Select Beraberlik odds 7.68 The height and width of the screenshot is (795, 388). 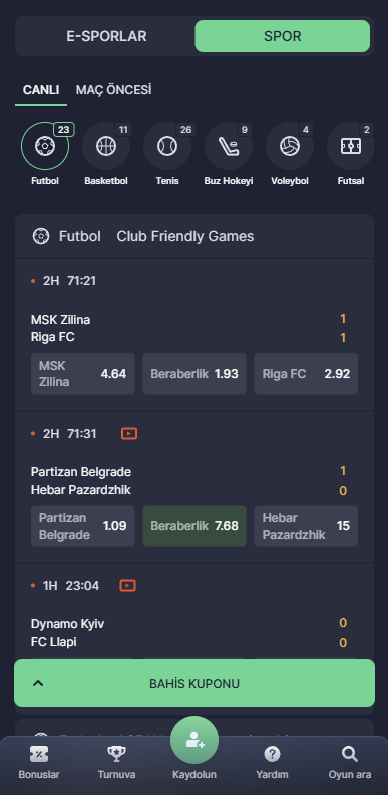(194, 526)
